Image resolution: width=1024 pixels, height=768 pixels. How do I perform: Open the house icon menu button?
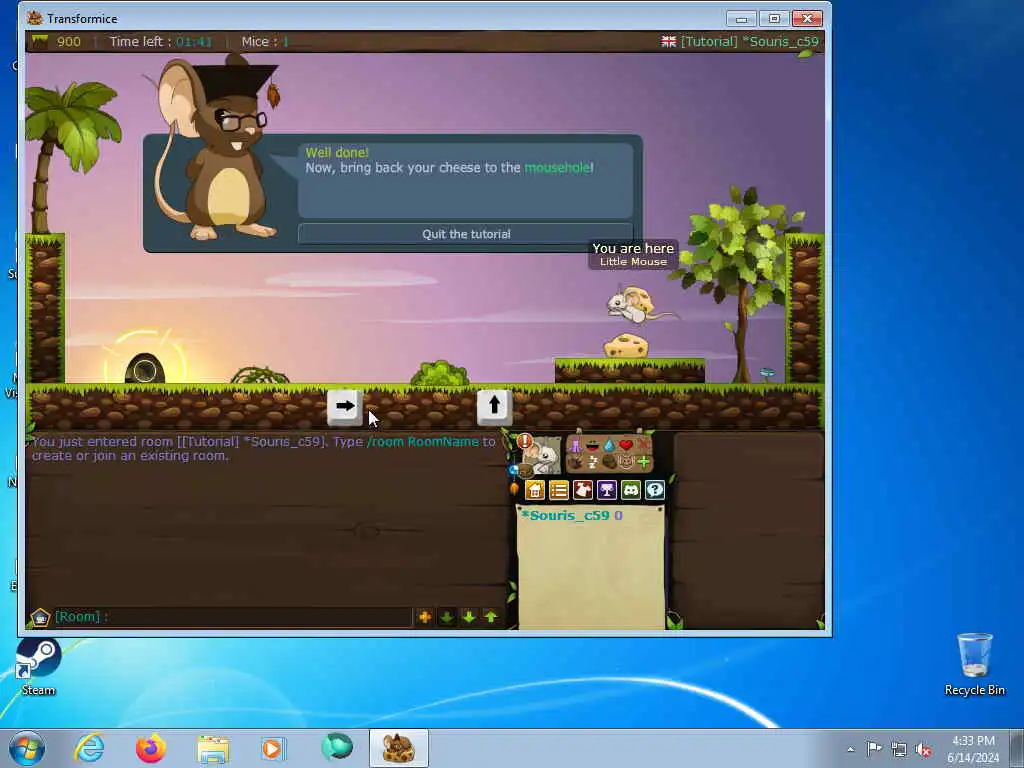tap(535, 490)
